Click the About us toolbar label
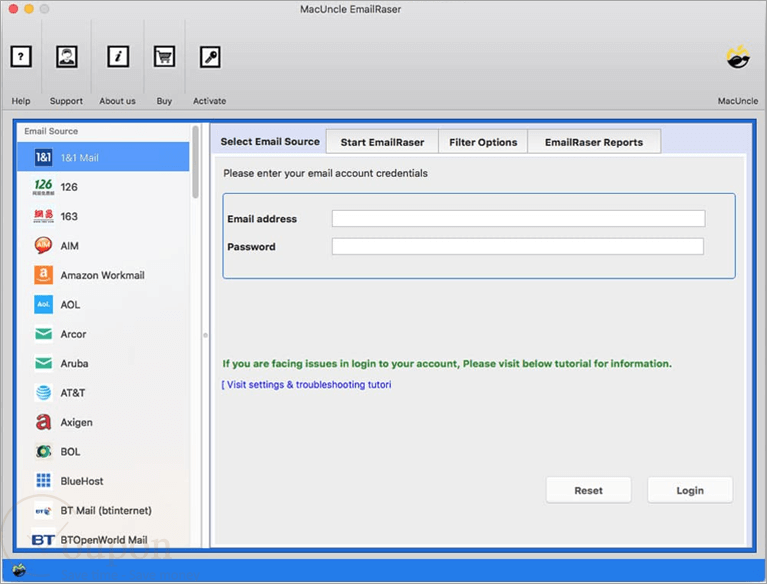 pos(117,101)
